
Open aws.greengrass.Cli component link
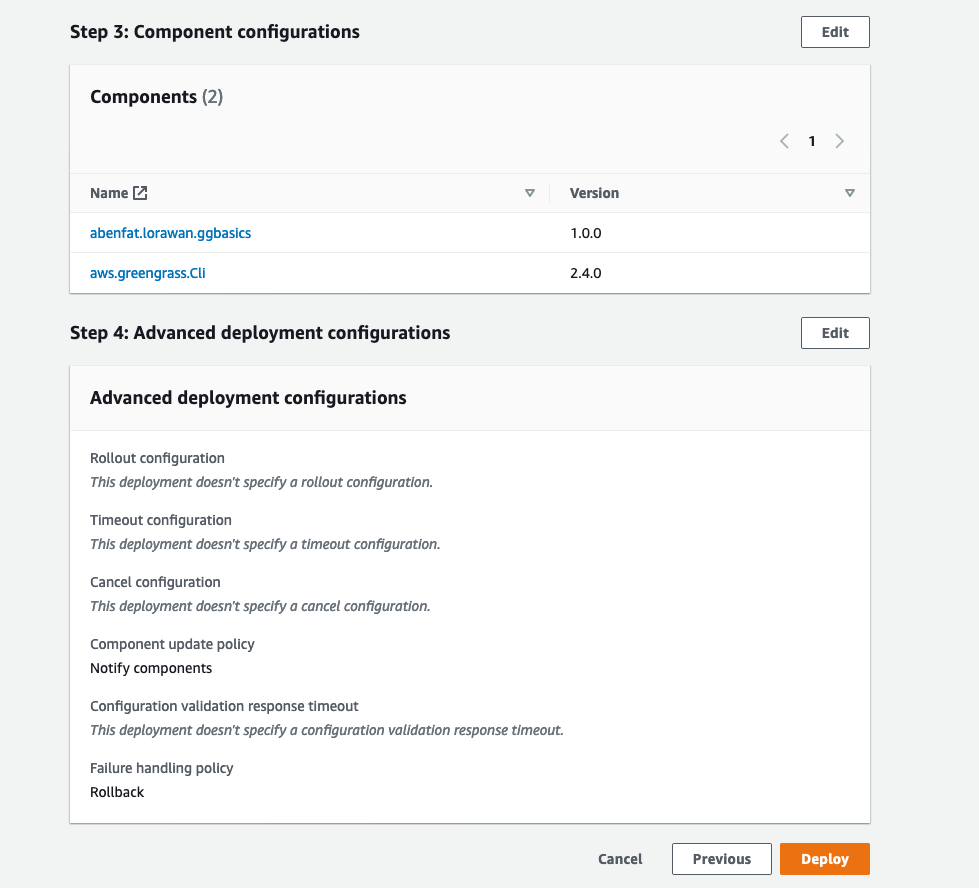tap(148, 273)
